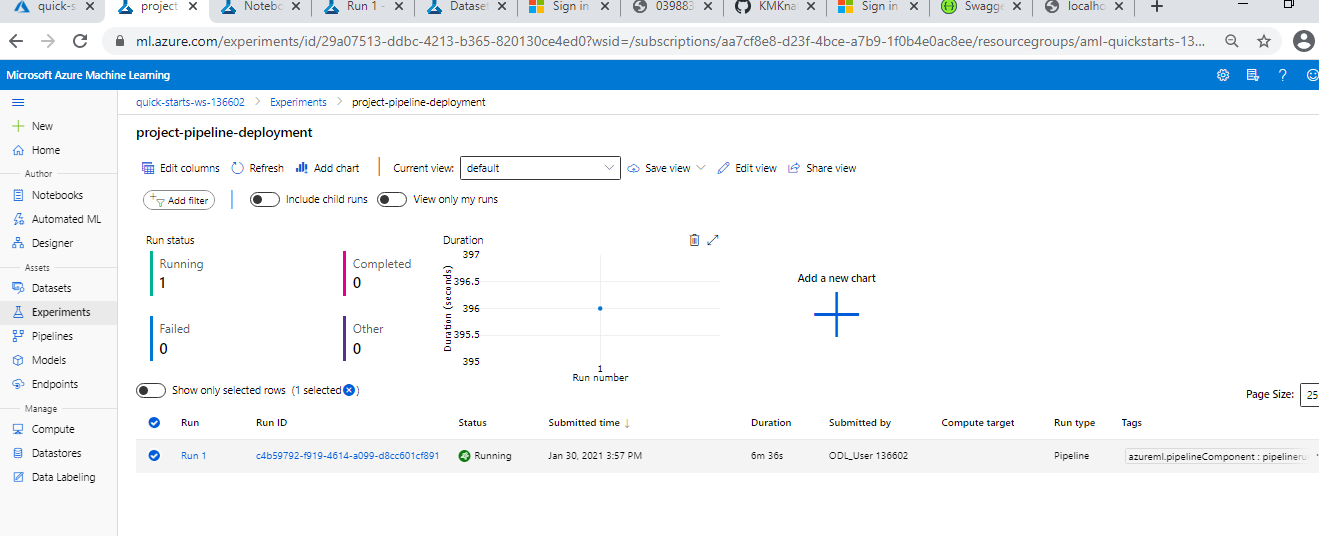Click the browser back arrow
Image resolution: width=1319 pixels, height=536 pixels.
pos(18,42)
